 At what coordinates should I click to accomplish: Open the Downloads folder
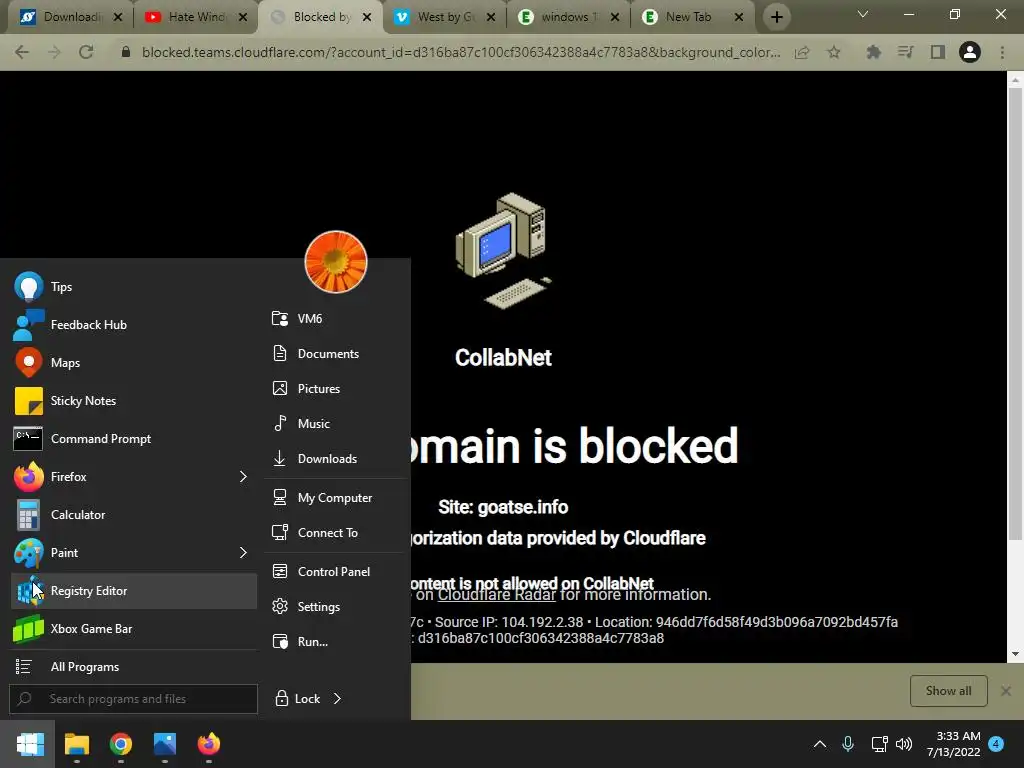pyautogui.click(x=336, y=458)
